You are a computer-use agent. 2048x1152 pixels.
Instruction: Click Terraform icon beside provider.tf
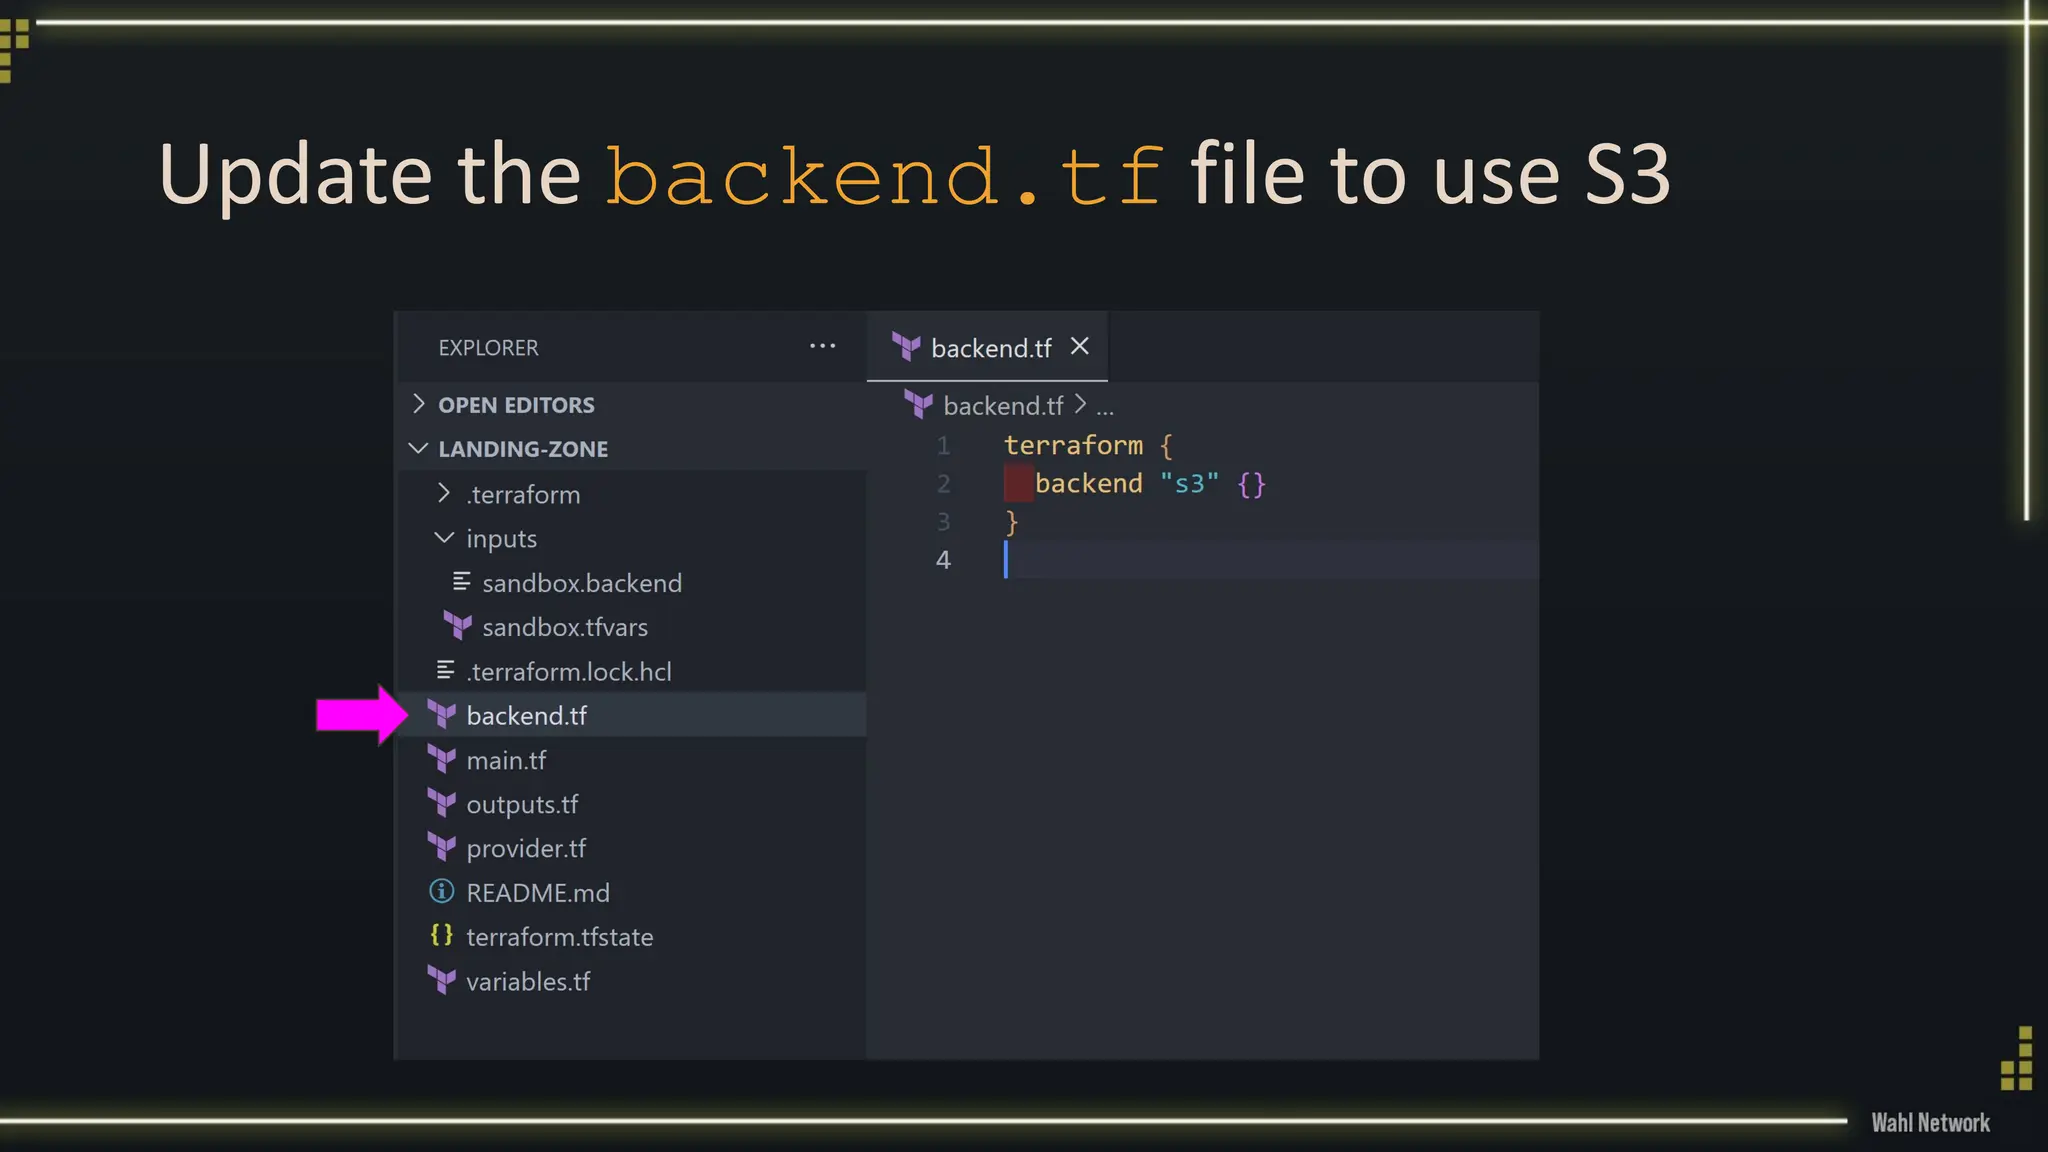point(441,847)
